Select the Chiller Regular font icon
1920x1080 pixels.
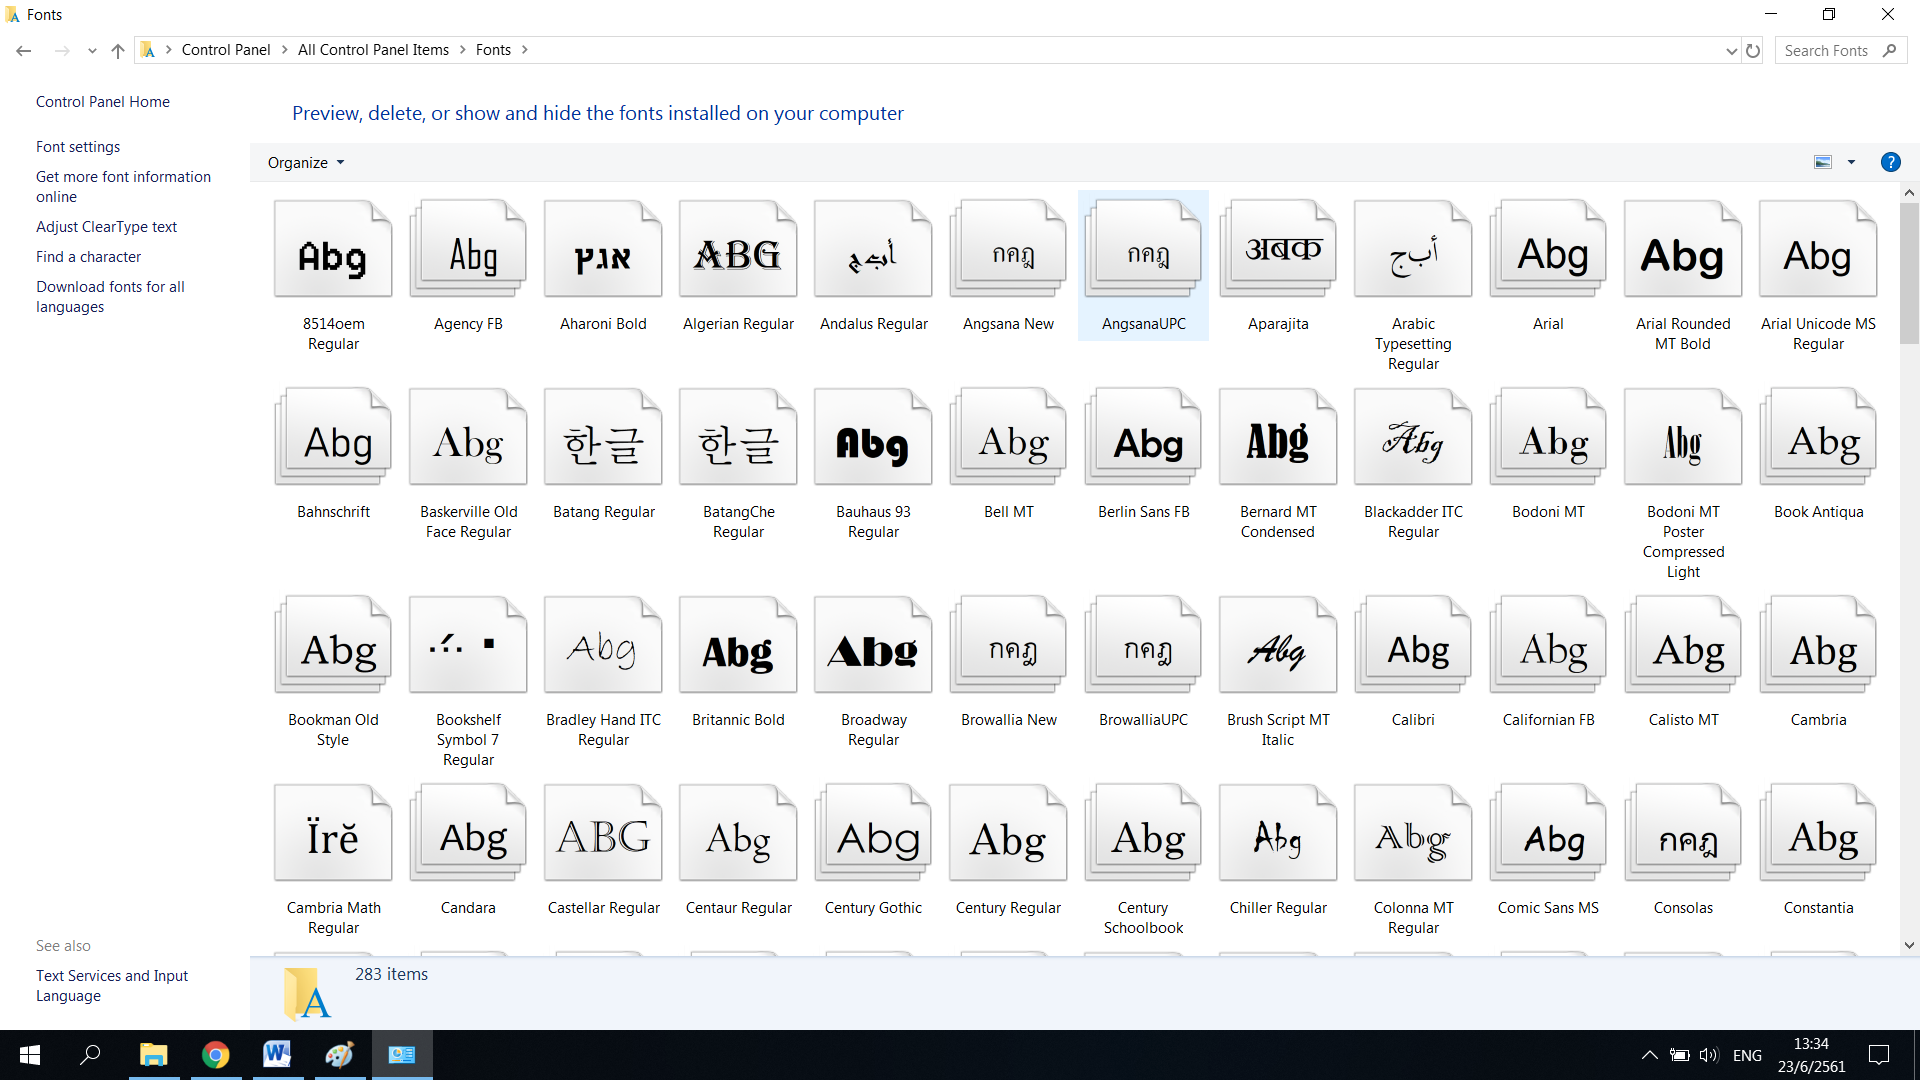(1278, 833)
